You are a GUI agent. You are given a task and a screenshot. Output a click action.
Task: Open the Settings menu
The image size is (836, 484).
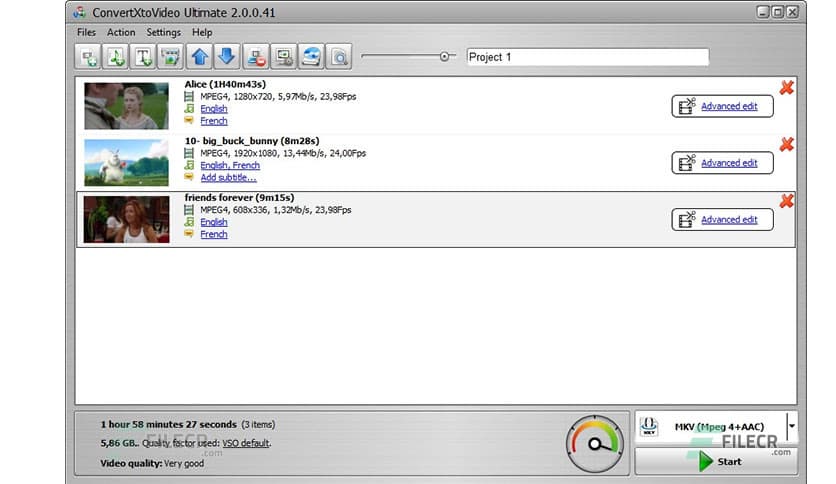(x=164, y=33)
